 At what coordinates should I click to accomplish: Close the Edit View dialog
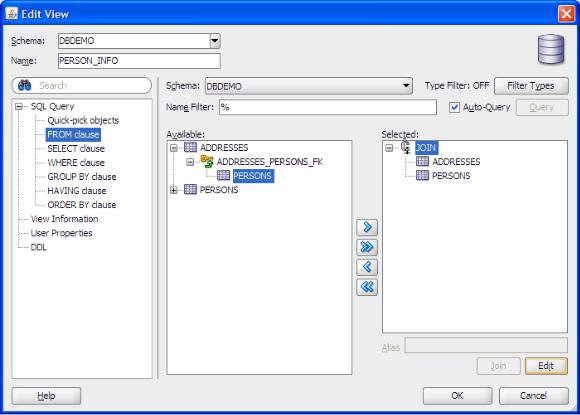click(566, 14)
